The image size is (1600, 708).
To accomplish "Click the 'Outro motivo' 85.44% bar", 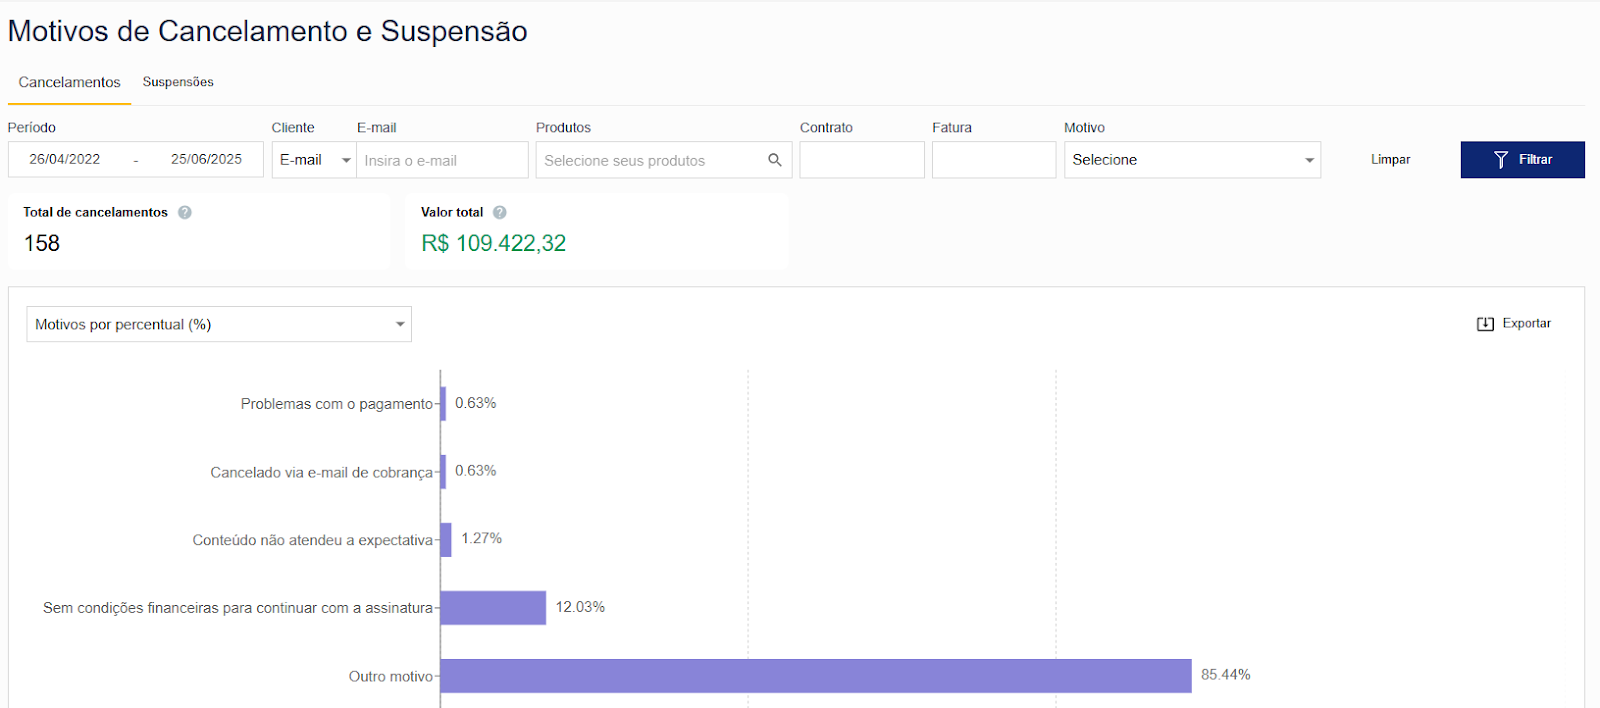I will click(x=816, y=676).
